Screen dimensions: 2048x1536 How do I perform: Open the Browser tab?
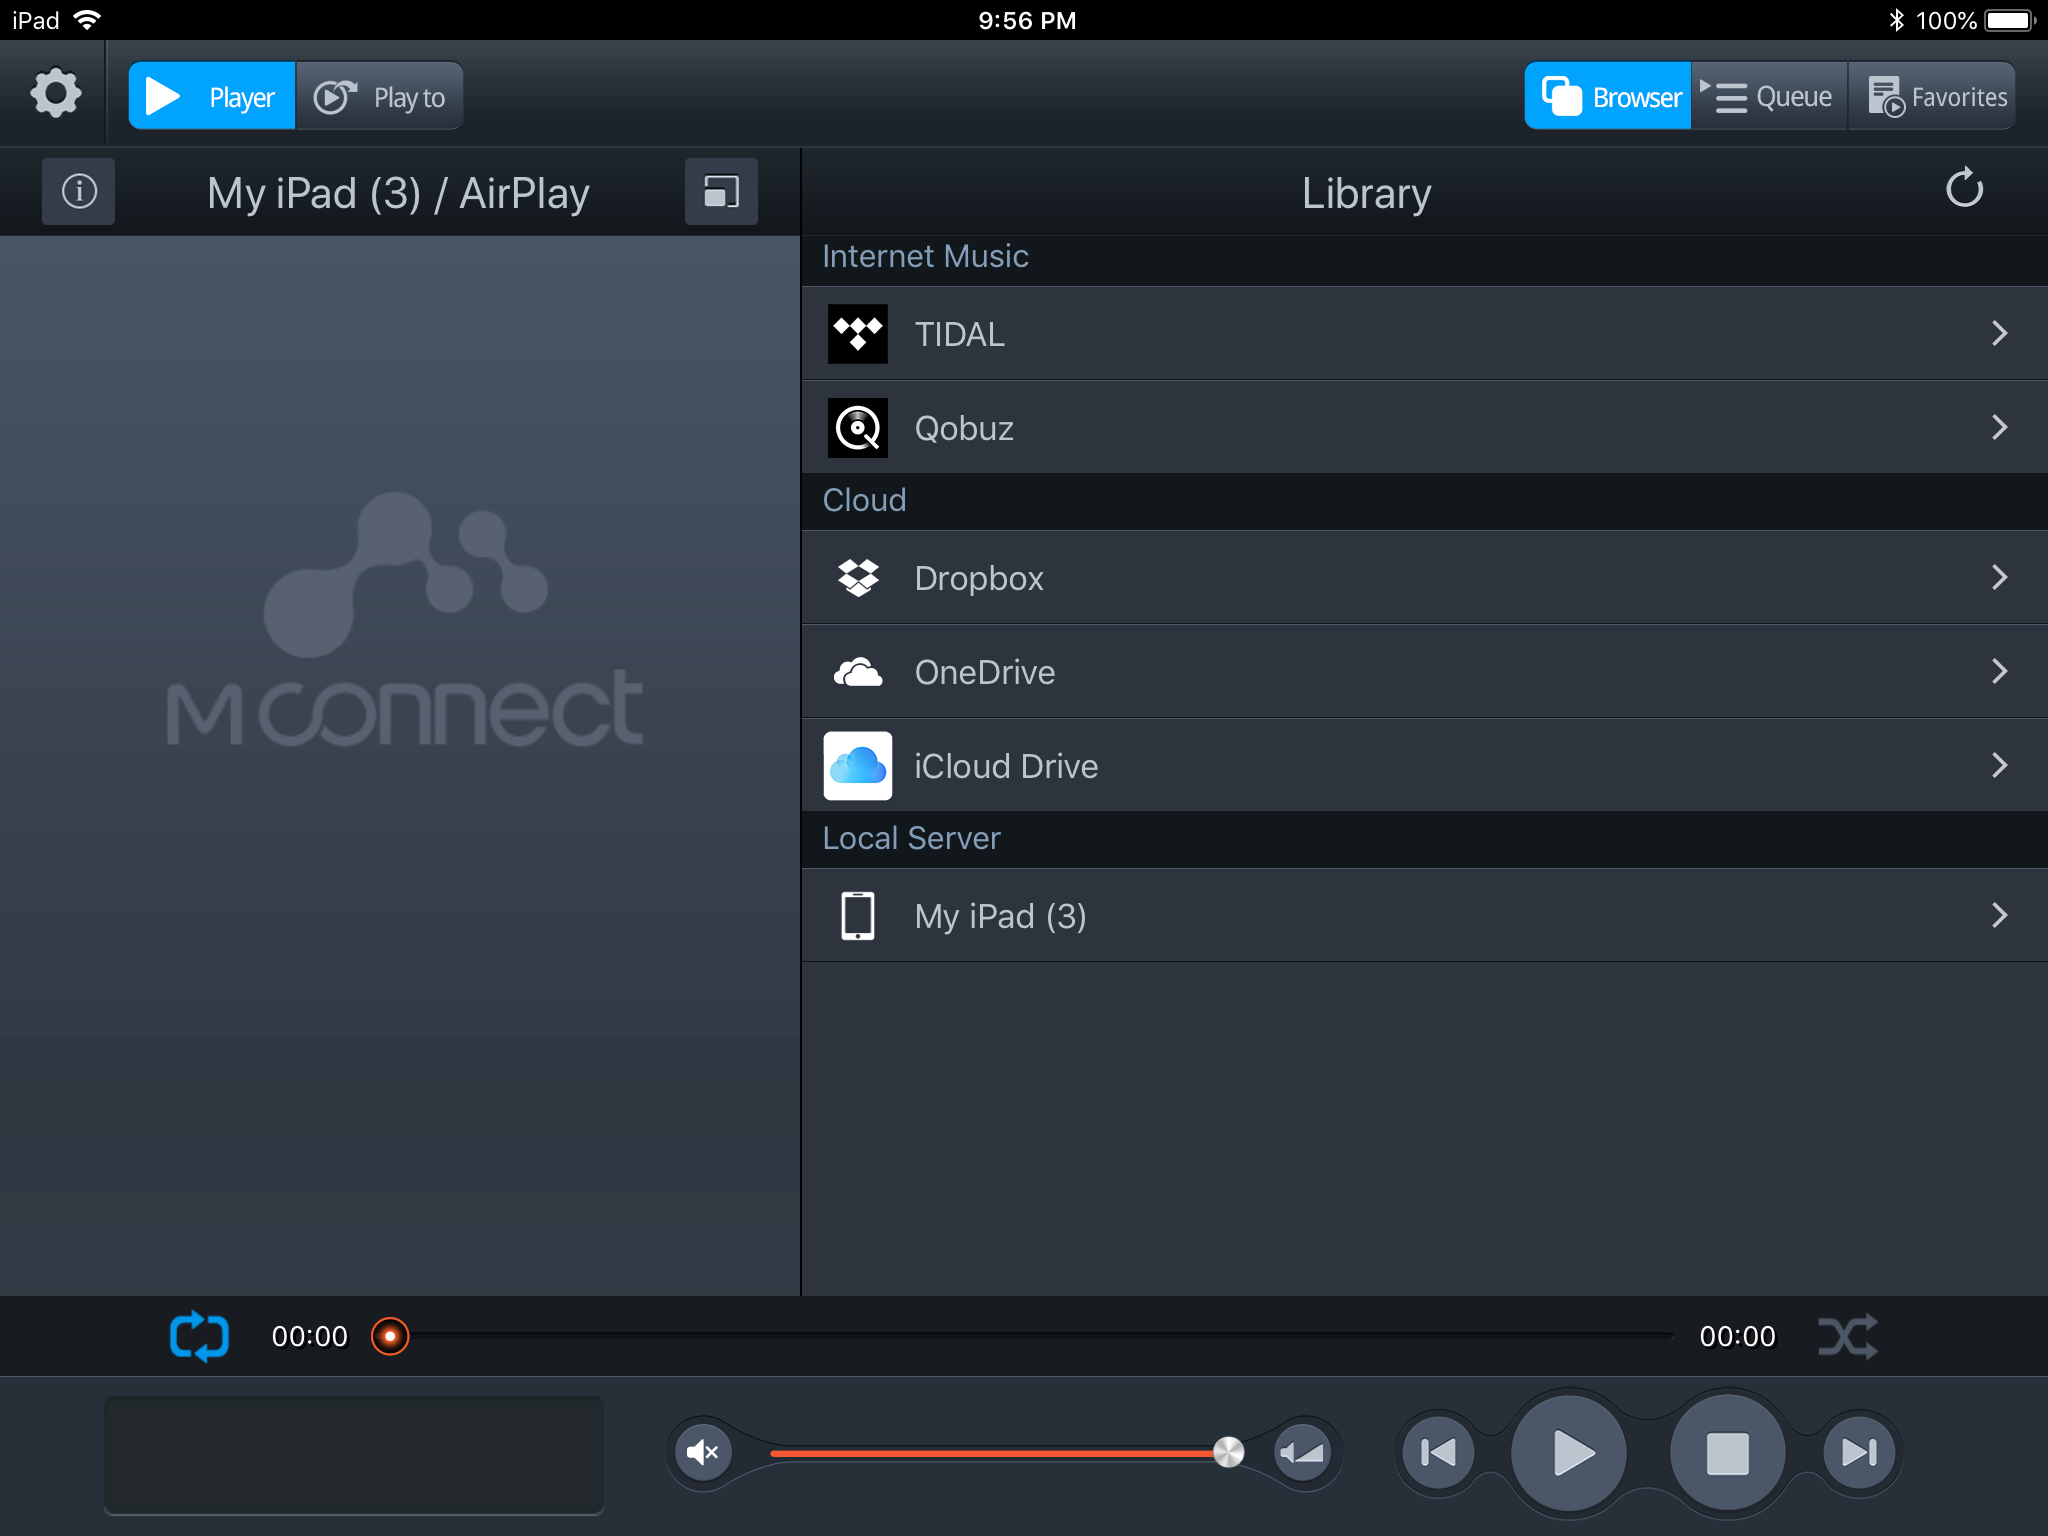pos(1608,96)
